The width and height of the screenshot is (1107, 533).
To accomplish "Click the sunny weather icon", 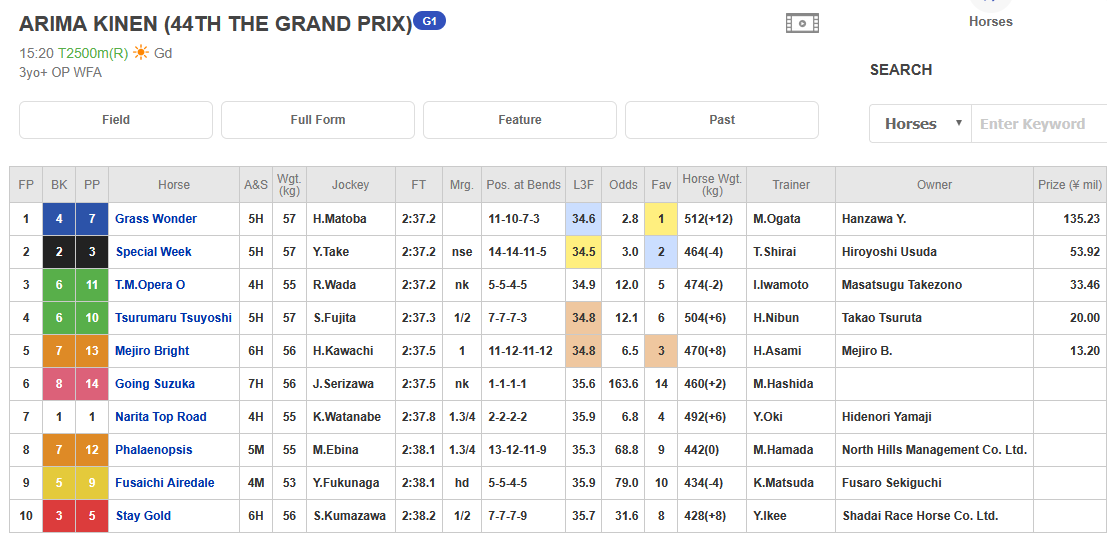I will 141,52.
